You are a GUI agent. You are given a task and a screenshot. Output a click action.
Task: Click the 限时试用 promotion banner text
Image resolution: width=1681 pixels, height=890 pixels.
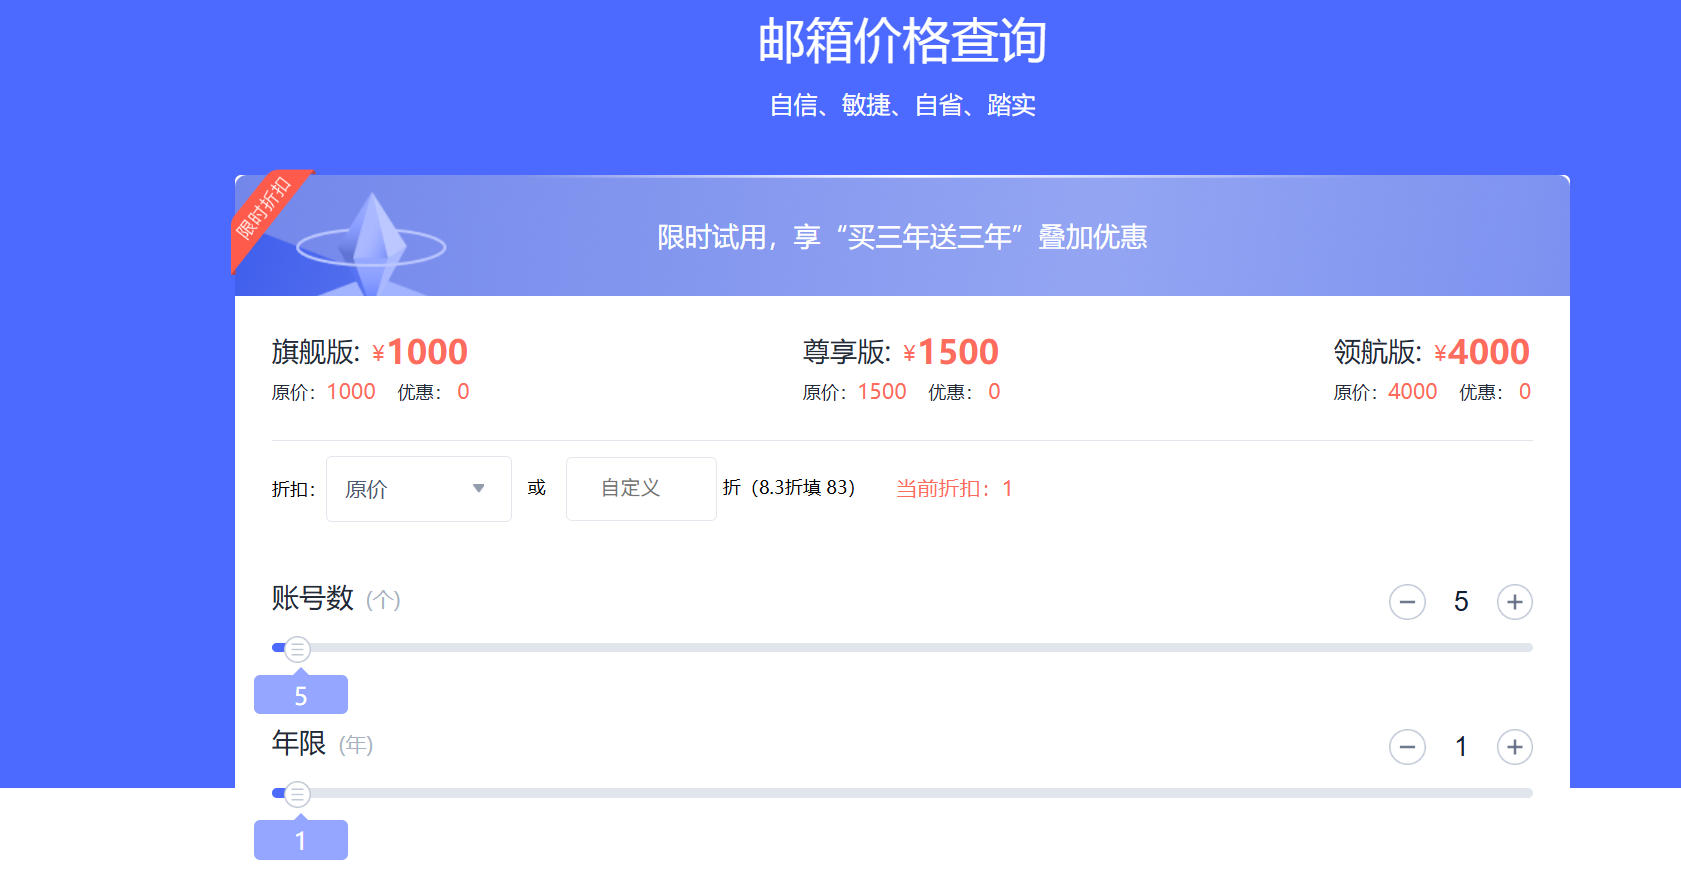[902, 237]
